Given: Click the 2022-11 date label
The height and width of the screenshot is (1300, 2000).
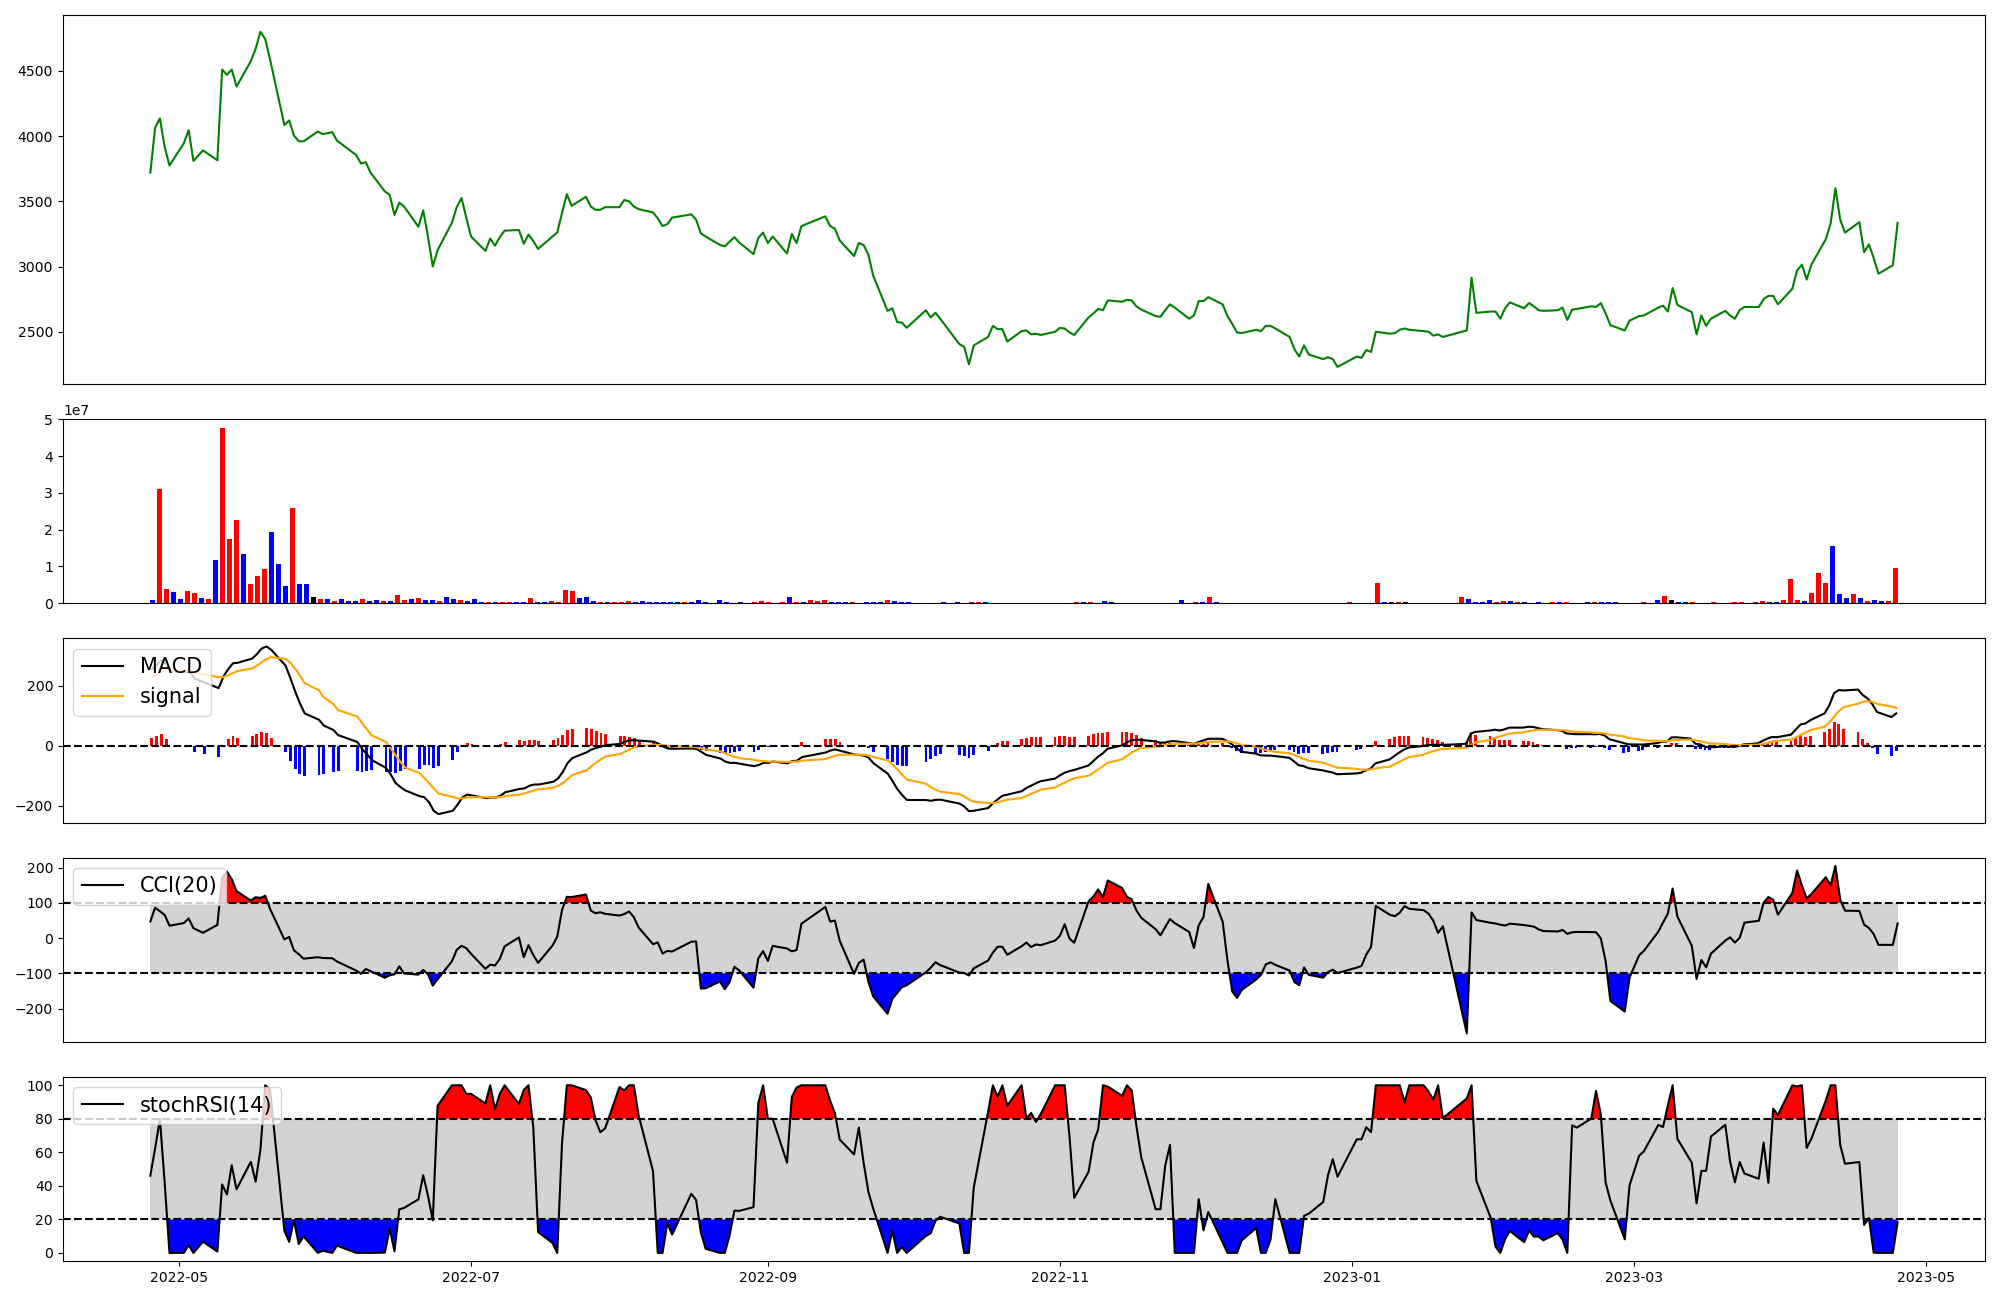Looking at the screenshot, I should (1059, 1277).
